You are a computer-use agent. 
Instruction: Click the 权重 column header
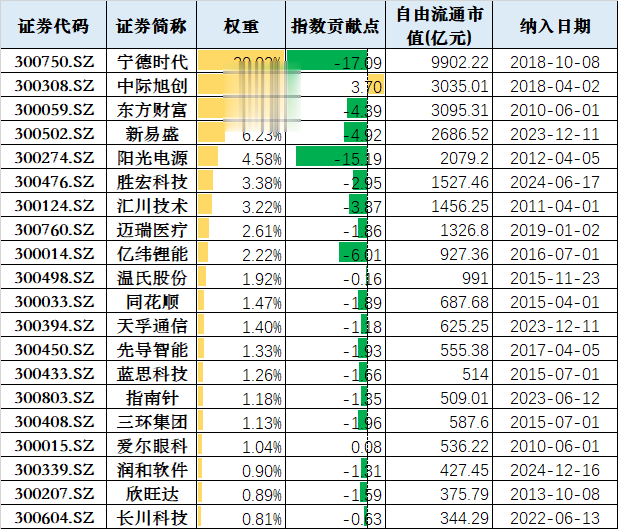241,26
